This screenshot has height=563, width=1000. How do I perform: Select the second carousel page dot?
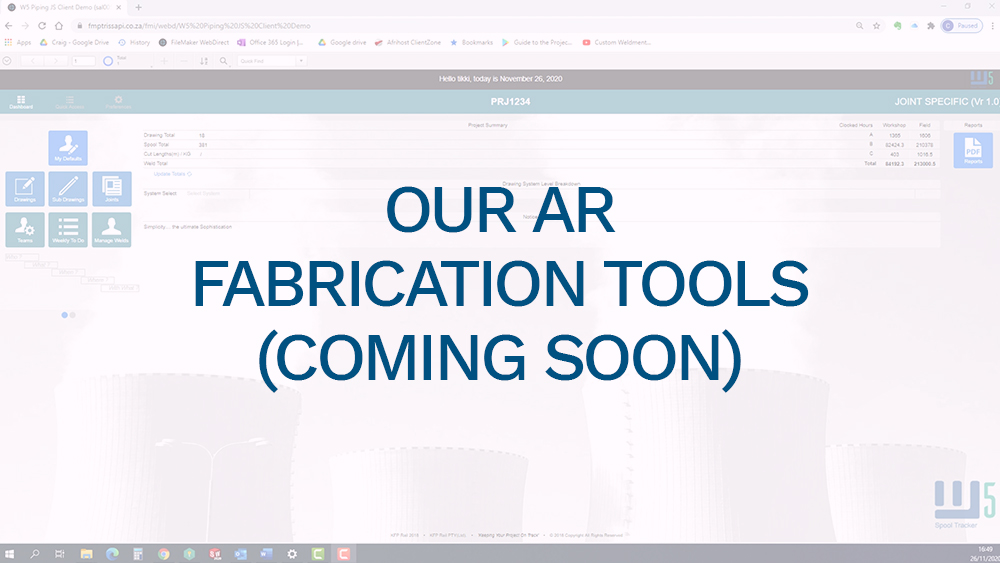[73, 314]
